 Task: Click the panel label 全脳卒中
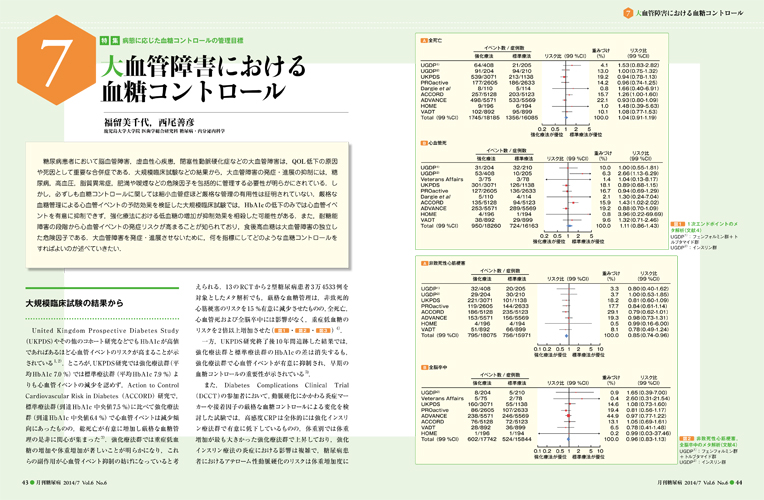point(438,367)
